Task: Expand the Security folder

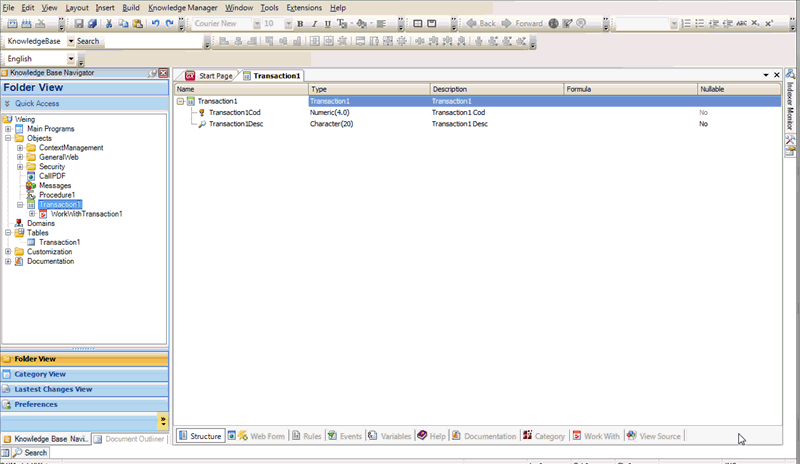Action: (20, 167)
